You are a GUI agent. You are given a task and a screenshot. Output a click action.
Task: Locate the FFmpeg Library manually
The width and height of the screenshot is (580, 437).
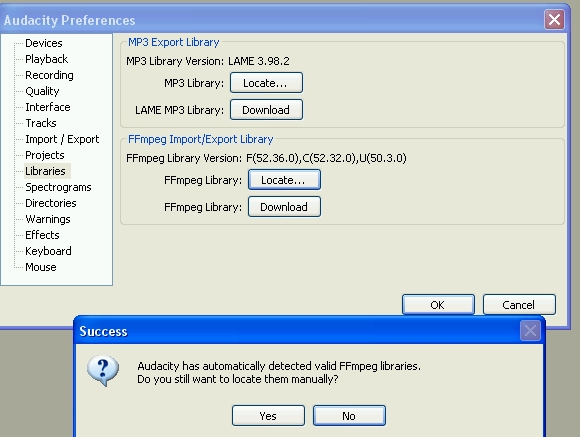pyautogui.click(x=284, y=180)
